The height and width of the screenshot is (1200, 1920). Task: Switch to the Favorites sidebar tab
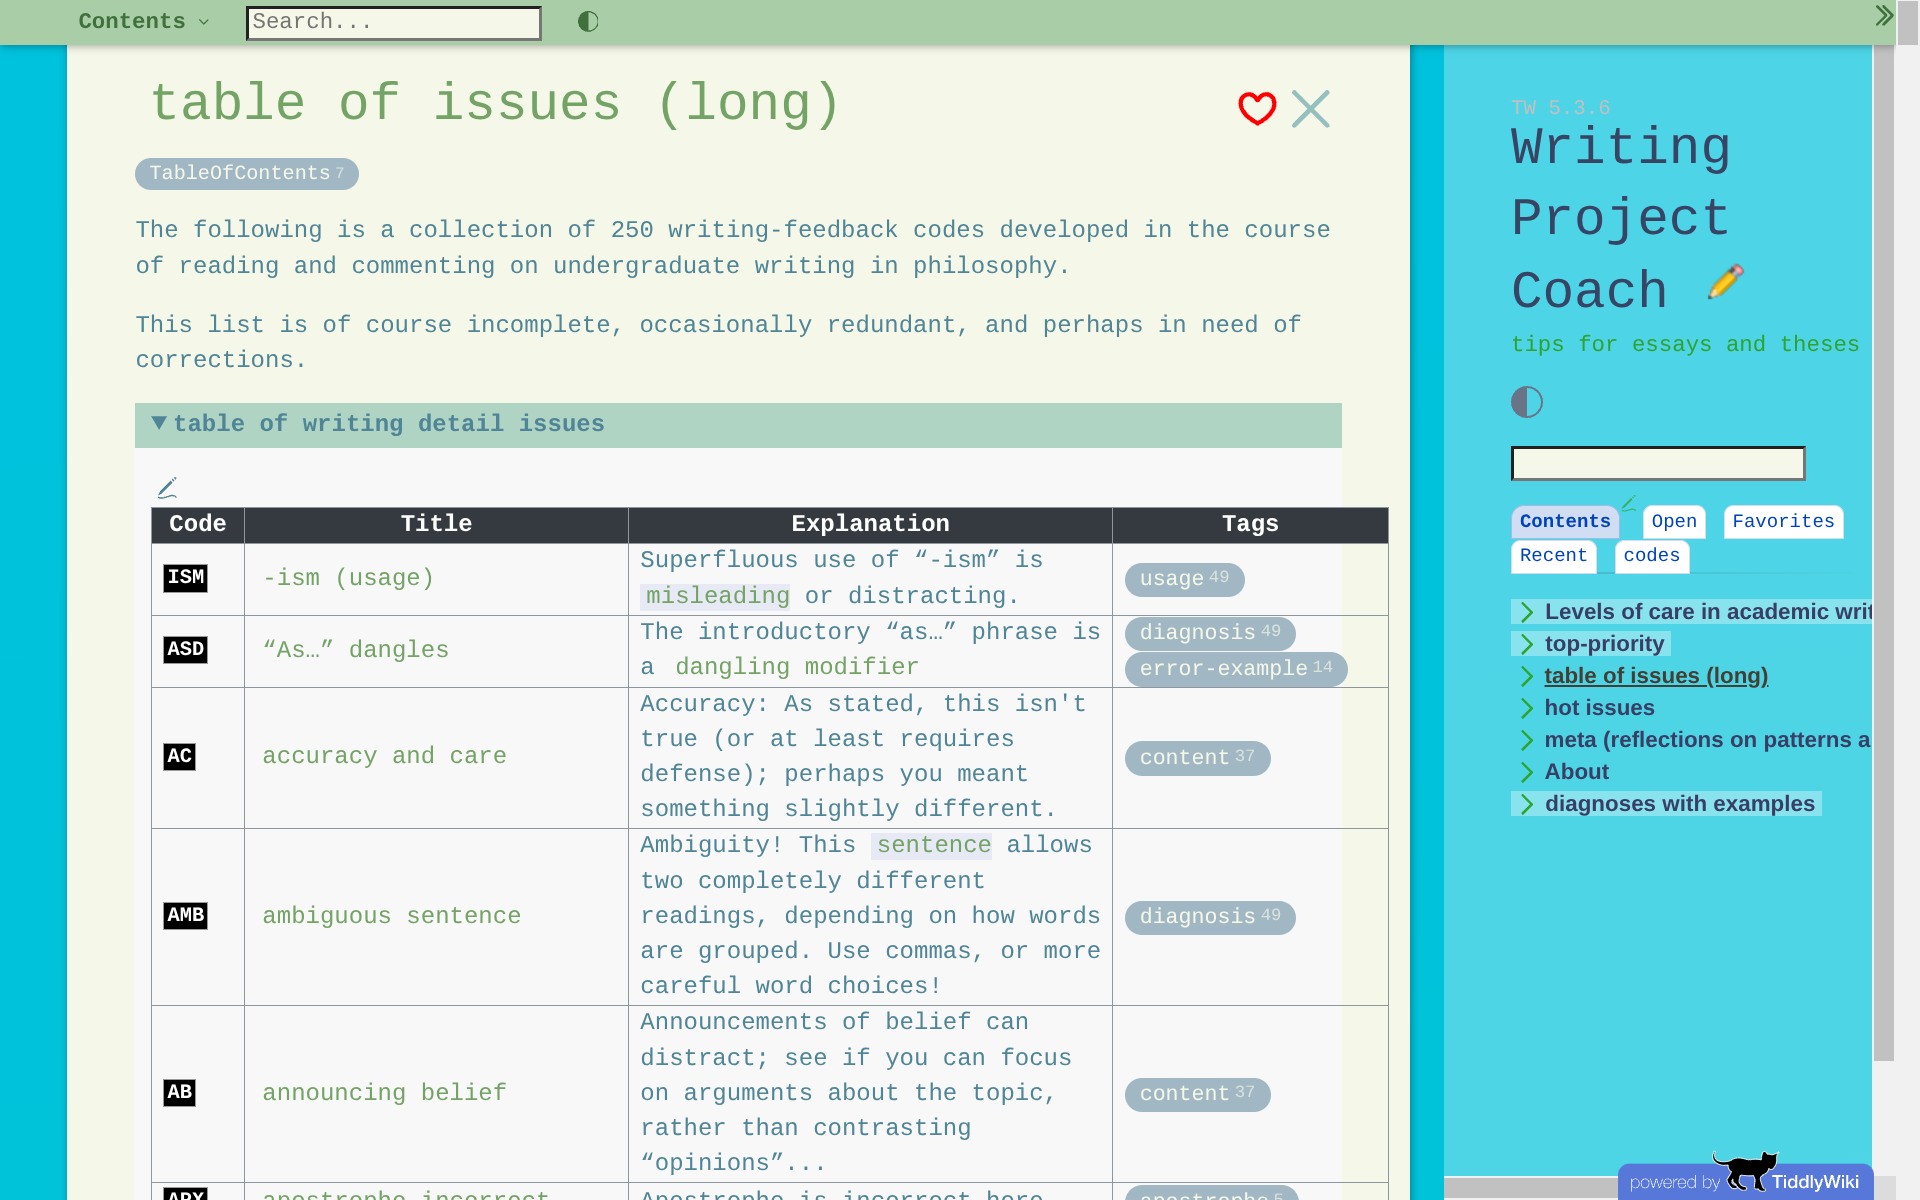(x=1782, y=522)
